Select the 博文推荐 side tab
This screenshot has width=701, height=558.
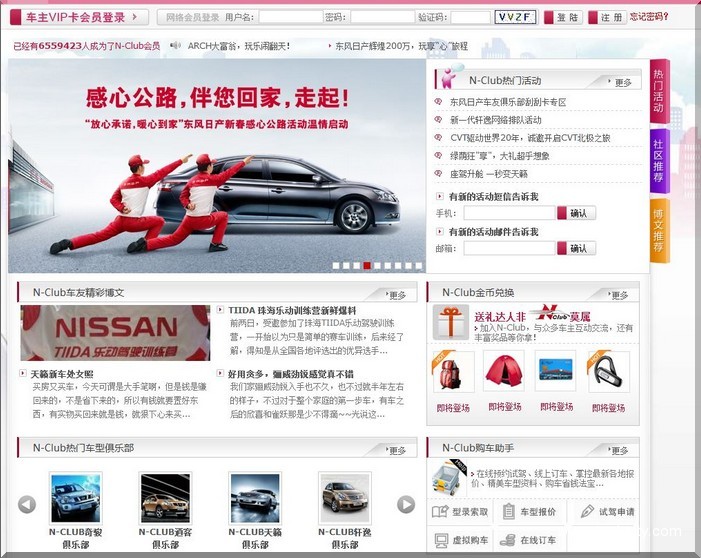(x=659, y=230)
